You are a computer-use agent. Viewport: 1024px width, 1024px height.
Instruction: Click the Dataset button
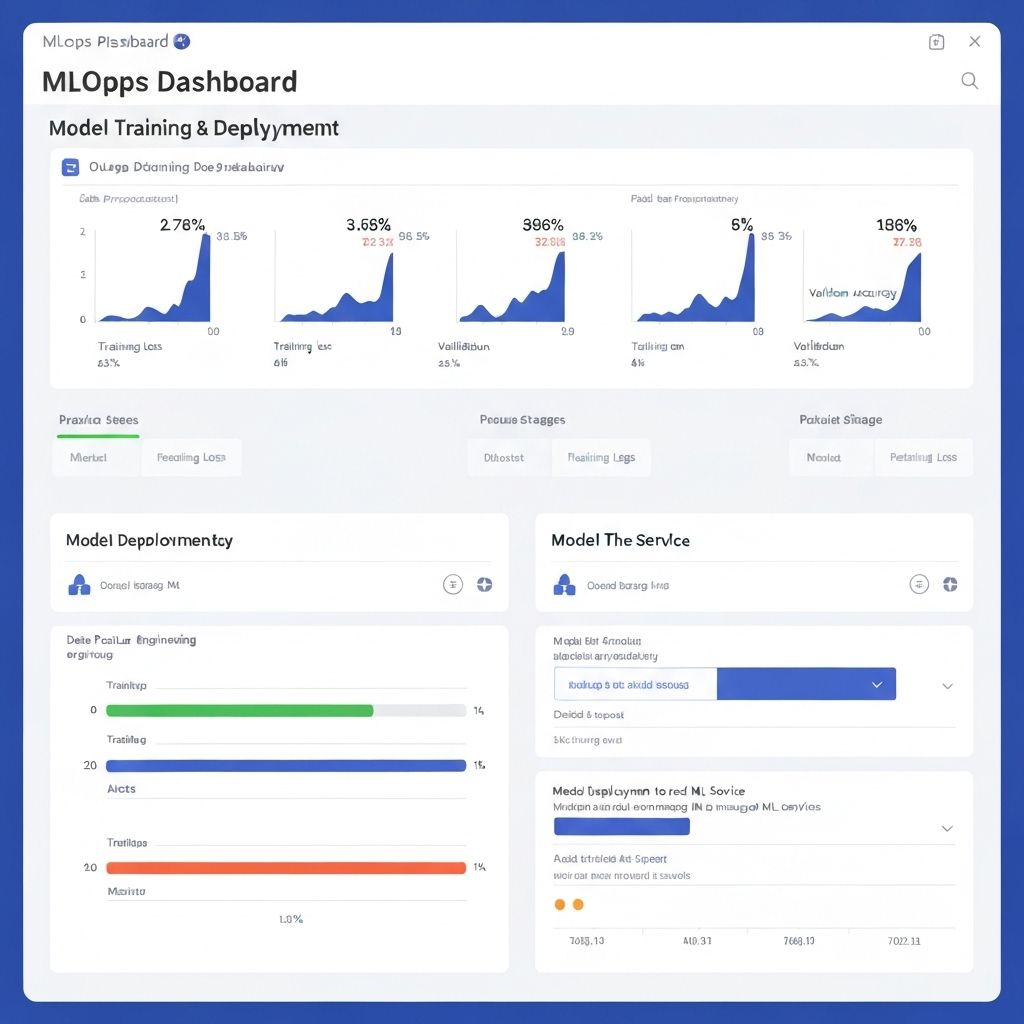[504, 457]
